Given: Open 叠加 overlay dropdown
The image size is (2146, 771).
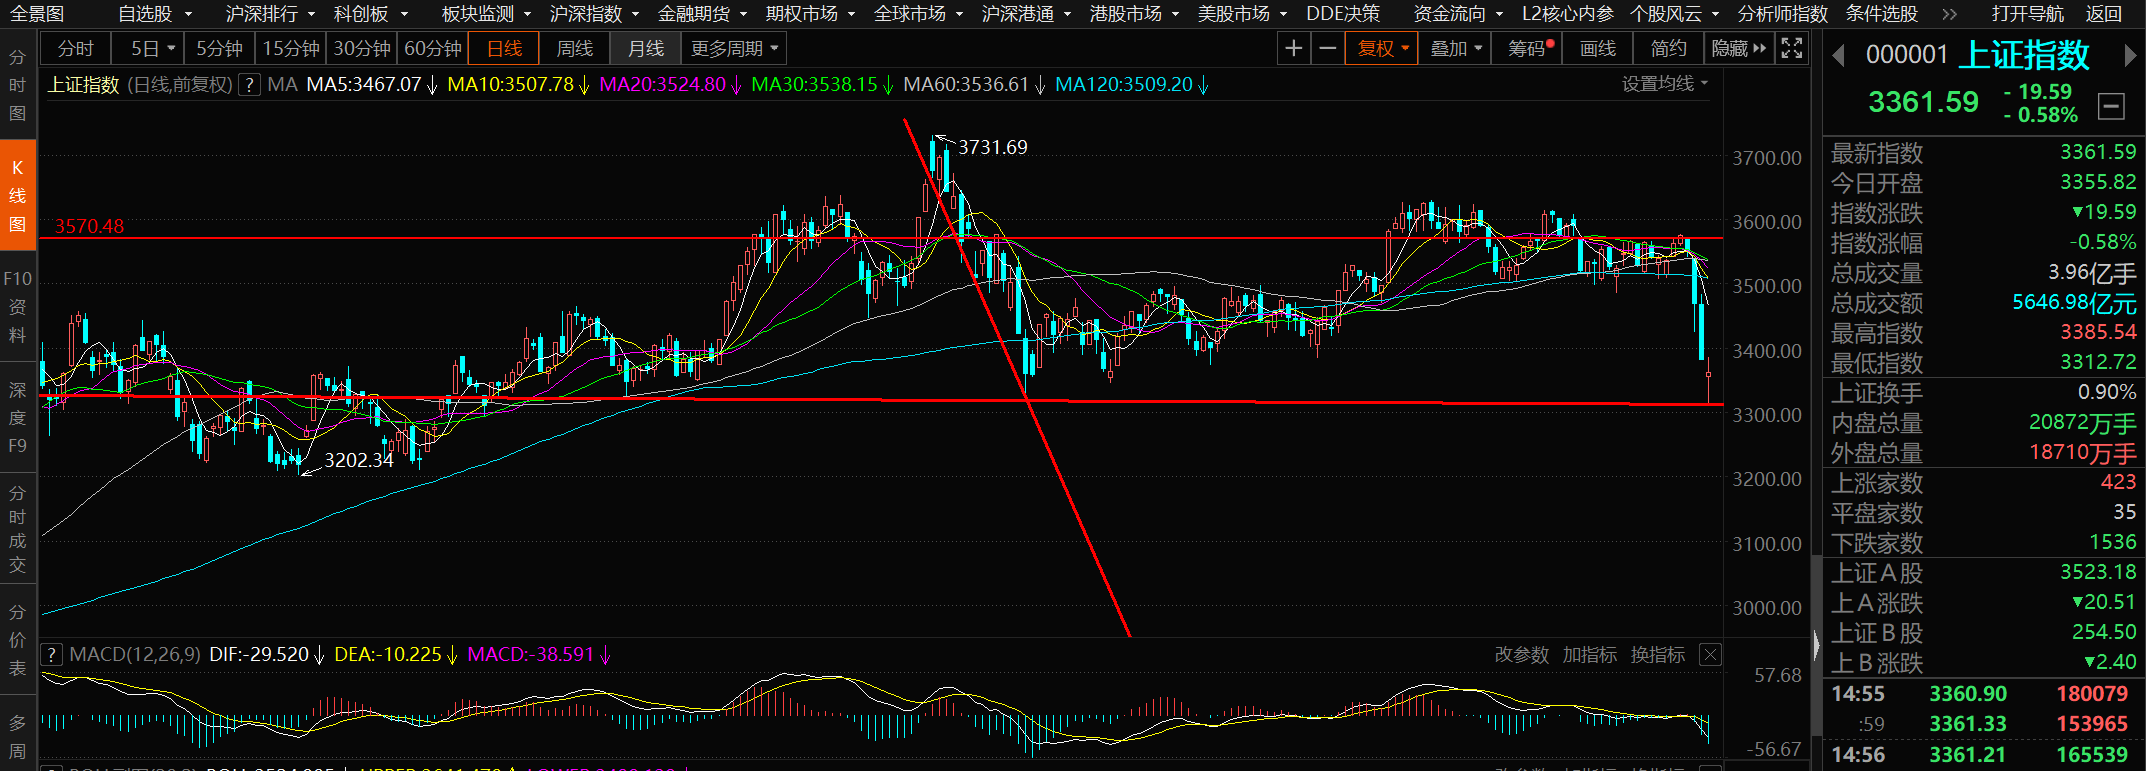Looking at the screenshot, I should (1455, 48).
